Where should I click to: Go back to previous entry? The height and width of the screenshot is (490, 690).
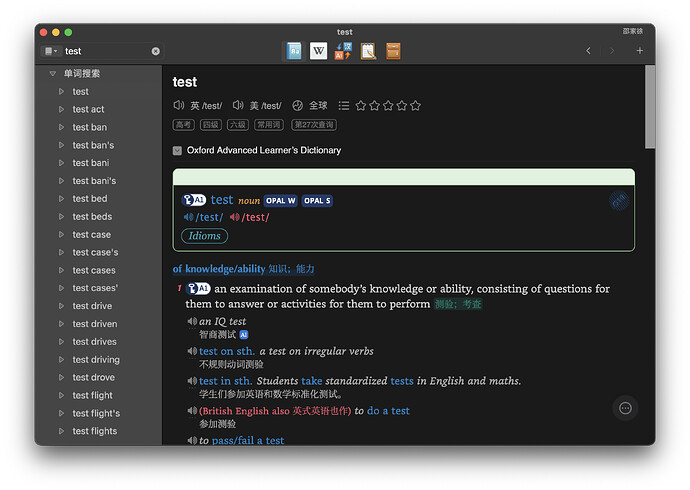(588, 51)
